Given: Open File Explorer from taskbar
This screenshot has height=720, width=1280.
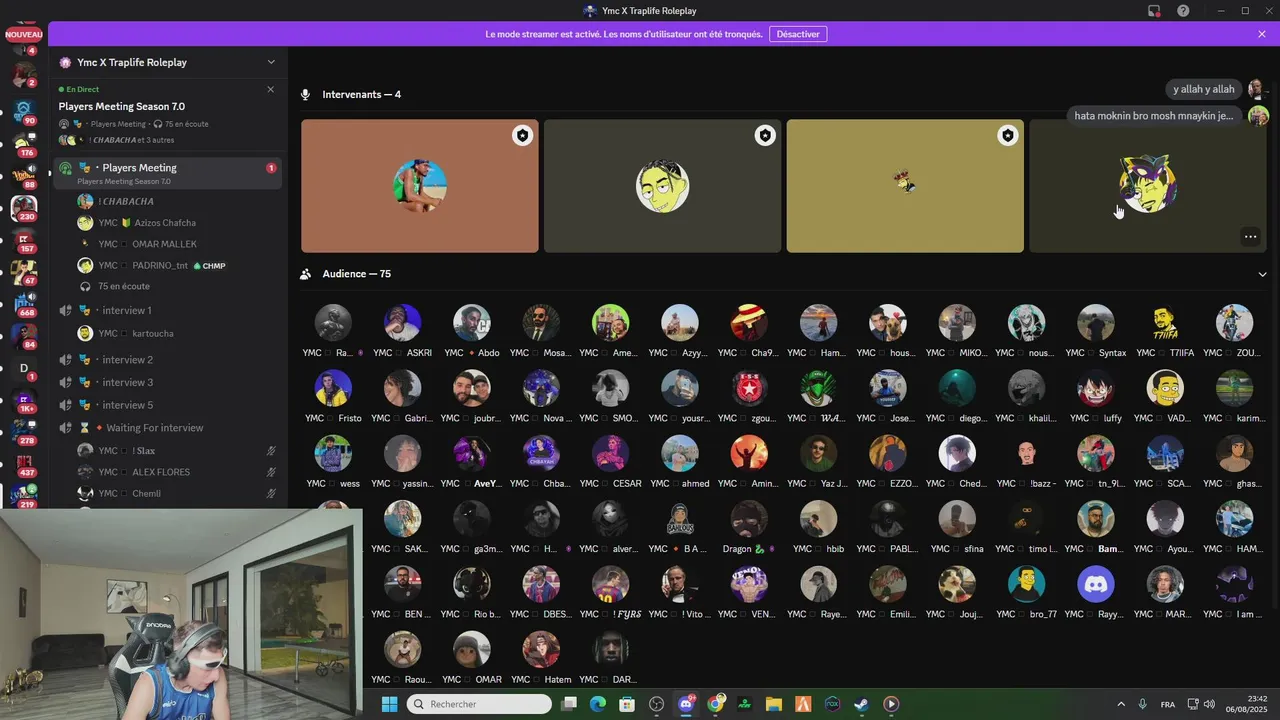Looking at the screenshot, I should [x=774, y=704].
